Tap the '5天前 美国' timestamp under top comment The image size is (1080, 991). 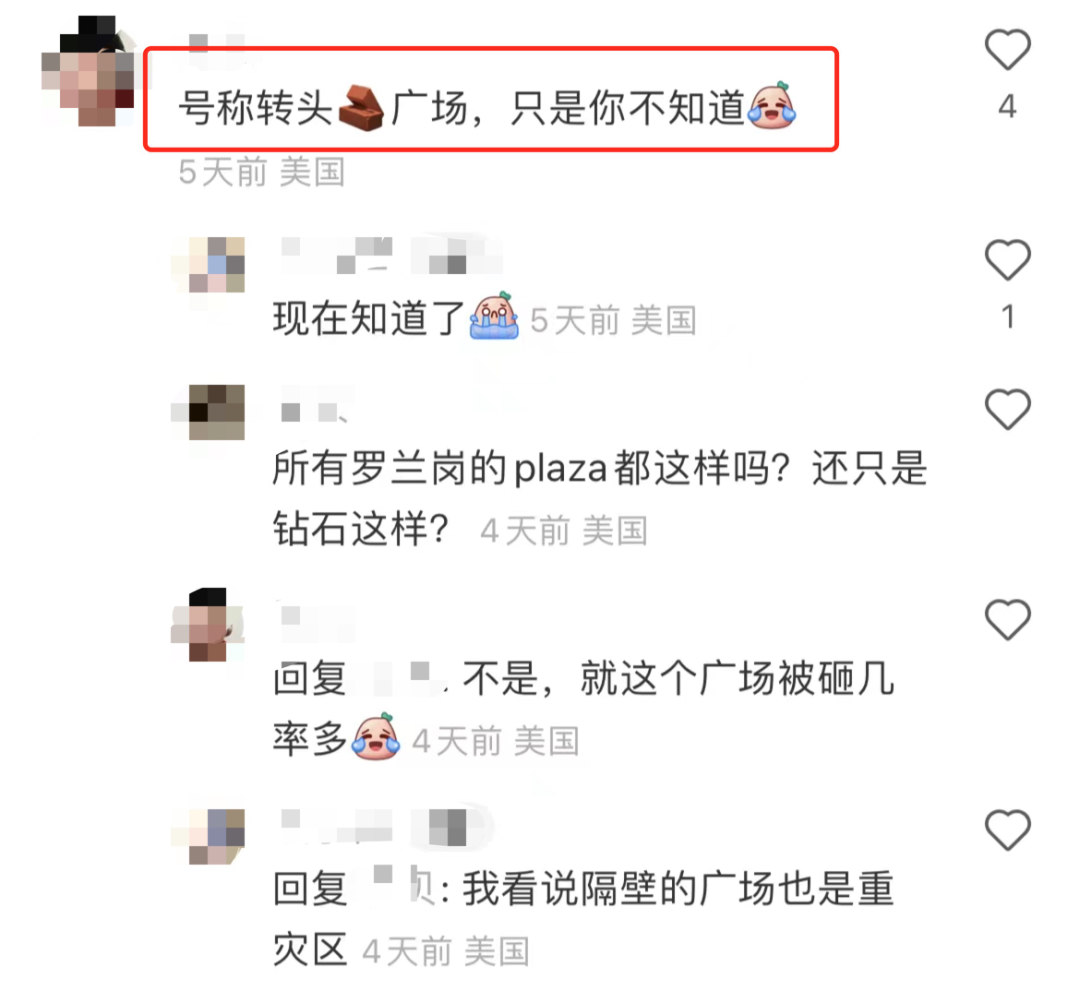(261, 171)
